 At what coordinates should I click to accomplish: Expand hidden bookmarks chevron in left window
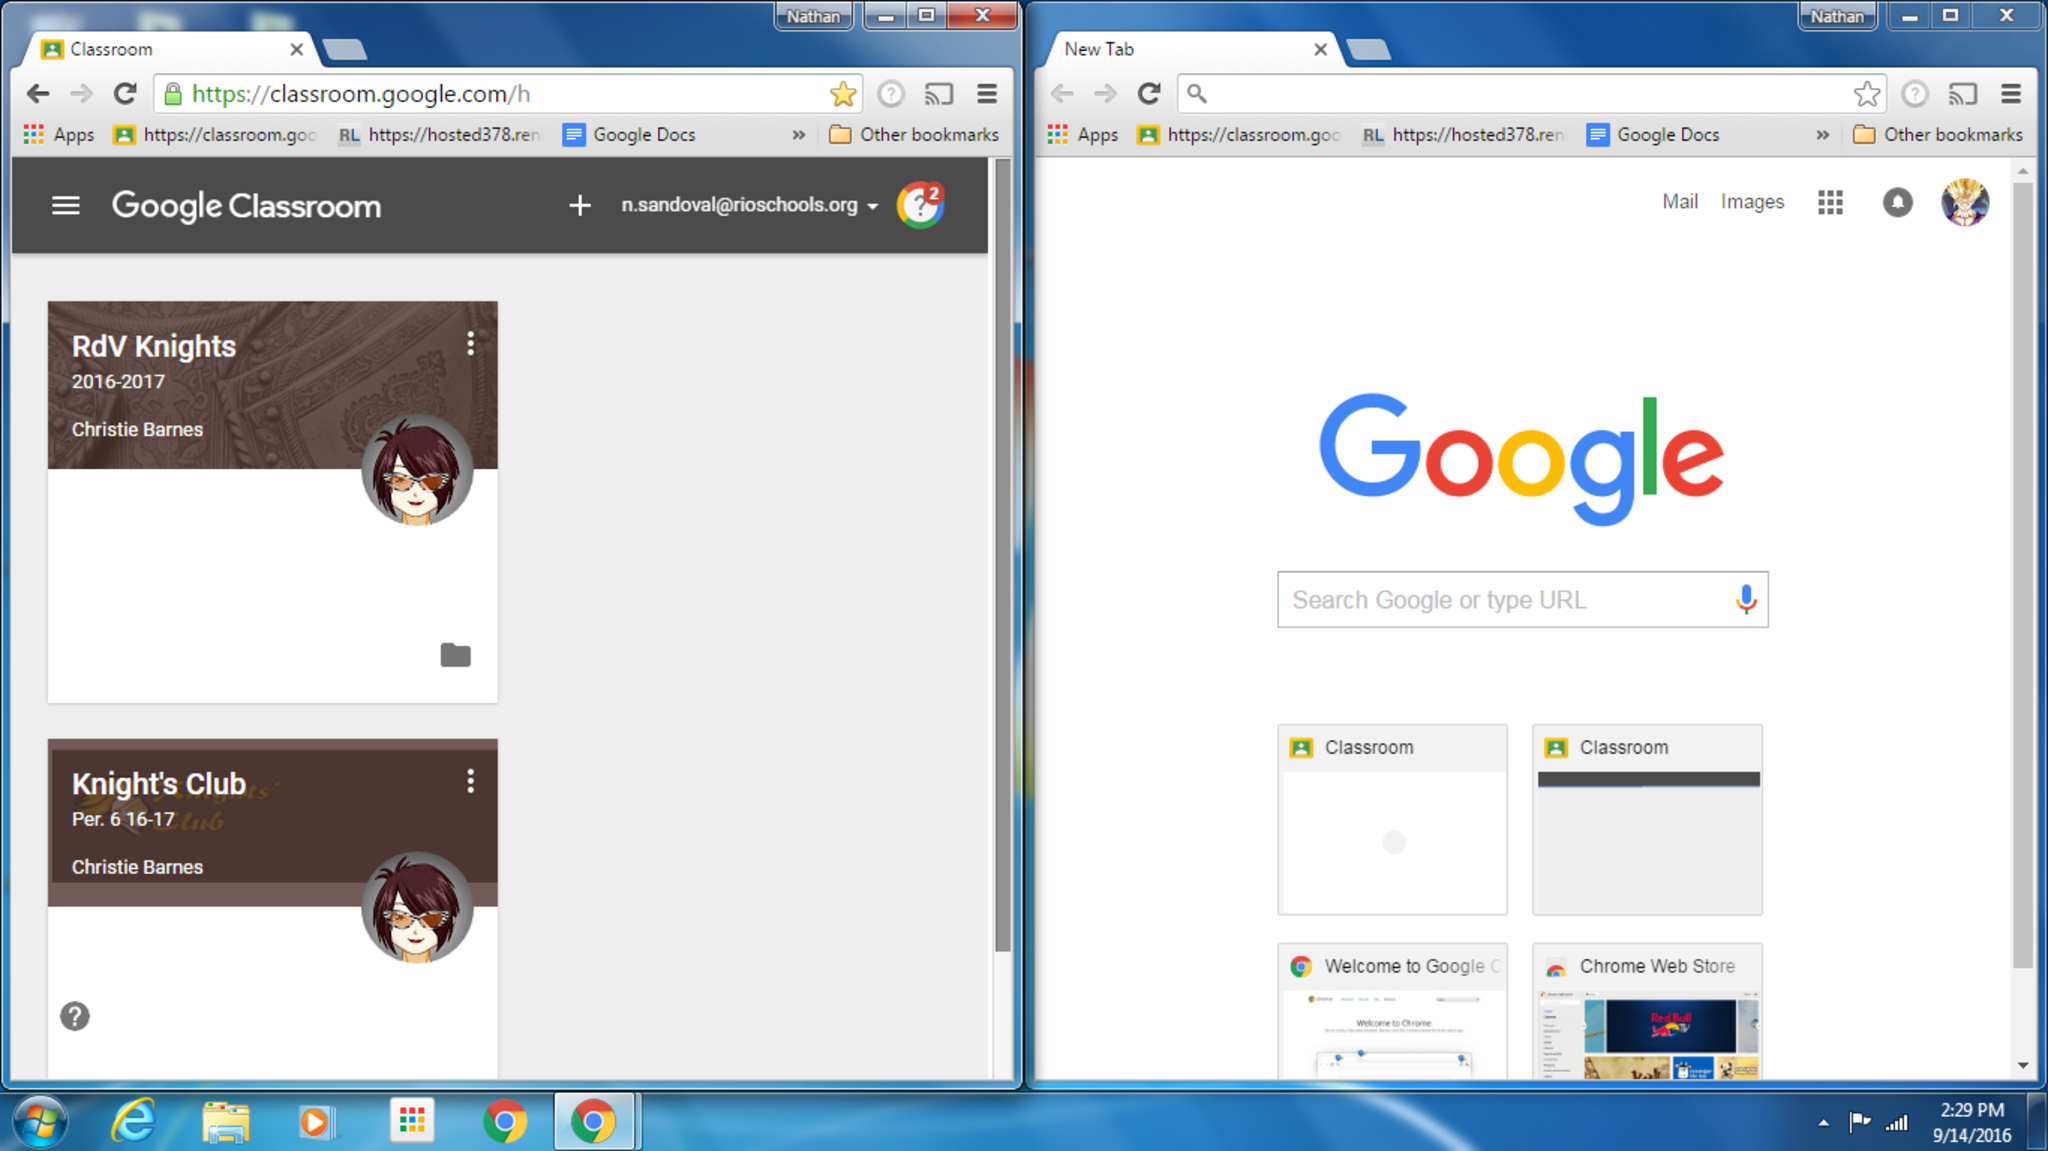798,135
